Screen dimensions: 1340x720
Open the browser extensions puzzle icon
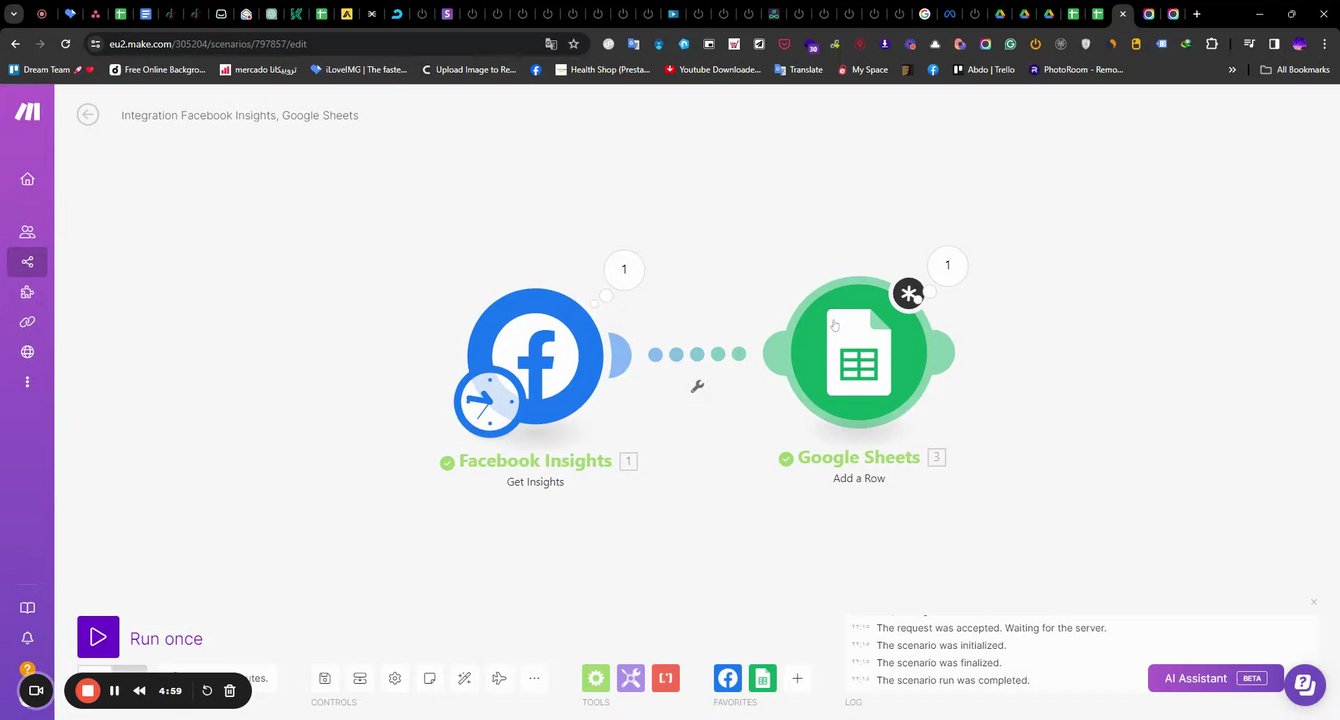1212,44
